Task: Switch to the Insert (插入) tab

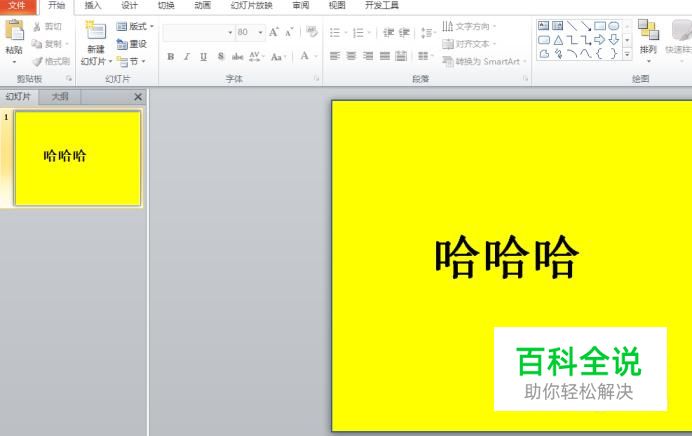Action: pyautogui.click(x=93, y=5)
